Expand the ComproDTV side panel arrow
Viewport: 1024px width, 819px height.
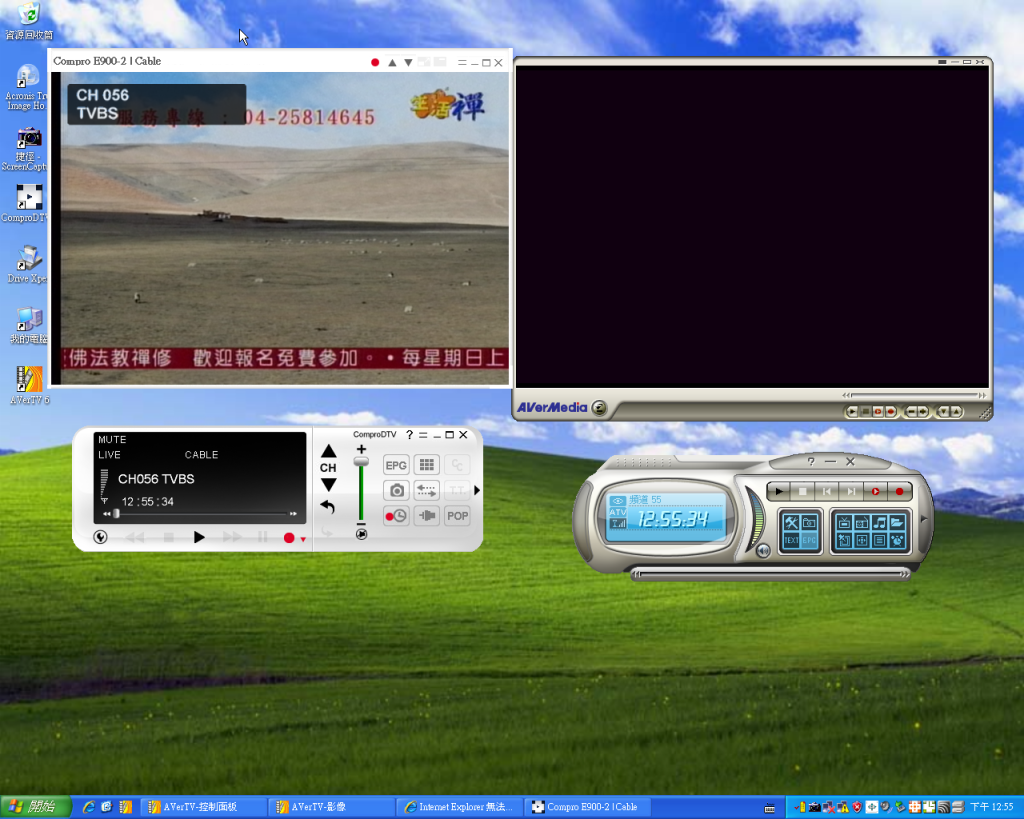click(x=477, y=490)
